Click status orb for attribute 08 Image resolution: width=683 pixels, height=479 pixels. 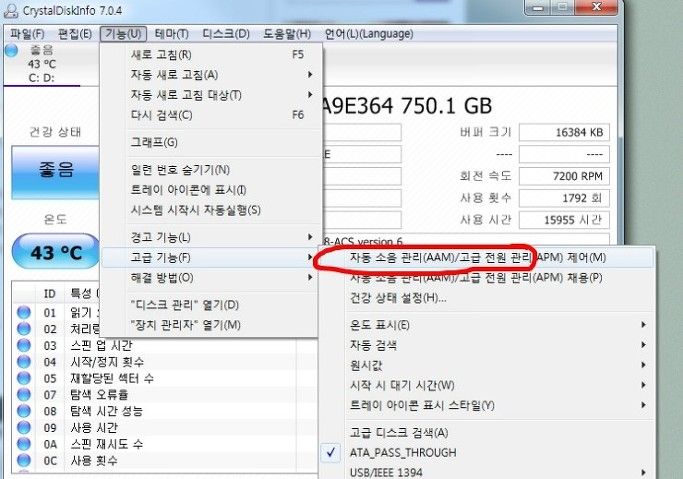(24, 411)
